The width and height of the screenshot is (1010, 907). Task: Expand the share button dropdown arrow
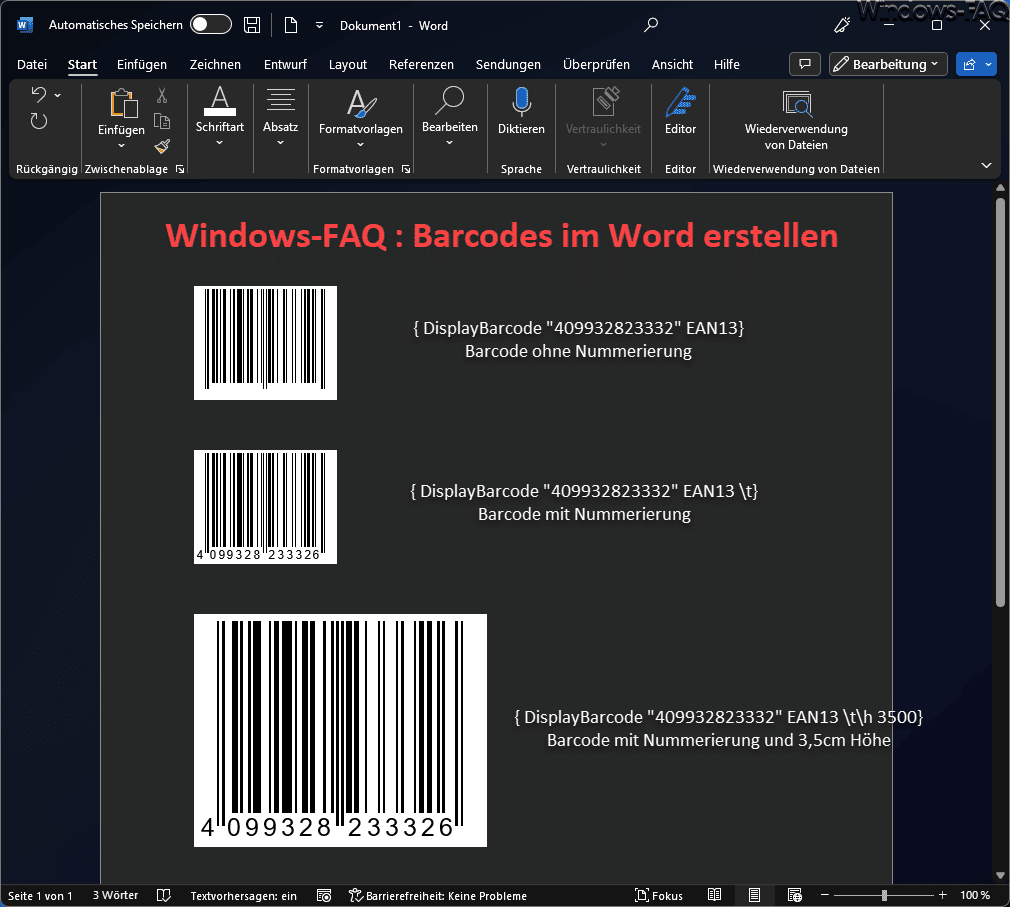989,64
